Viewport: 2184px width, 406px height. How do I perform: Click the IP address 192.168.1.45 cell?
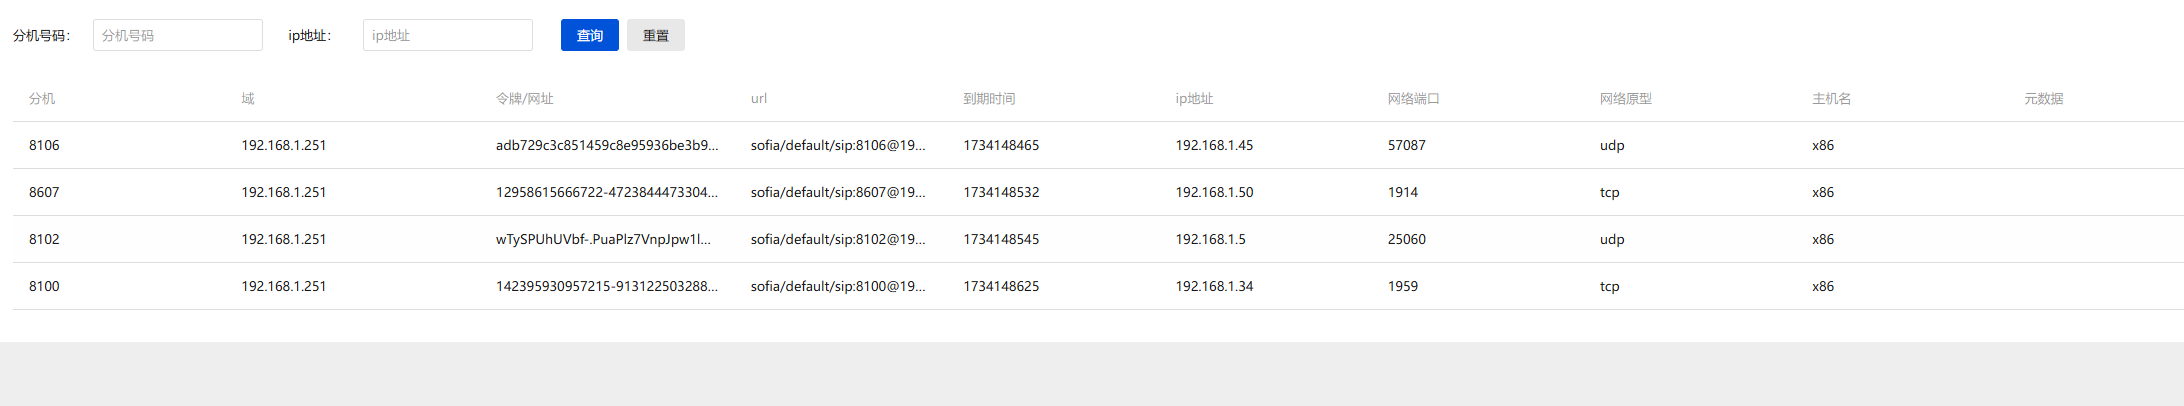(1214, 145)
